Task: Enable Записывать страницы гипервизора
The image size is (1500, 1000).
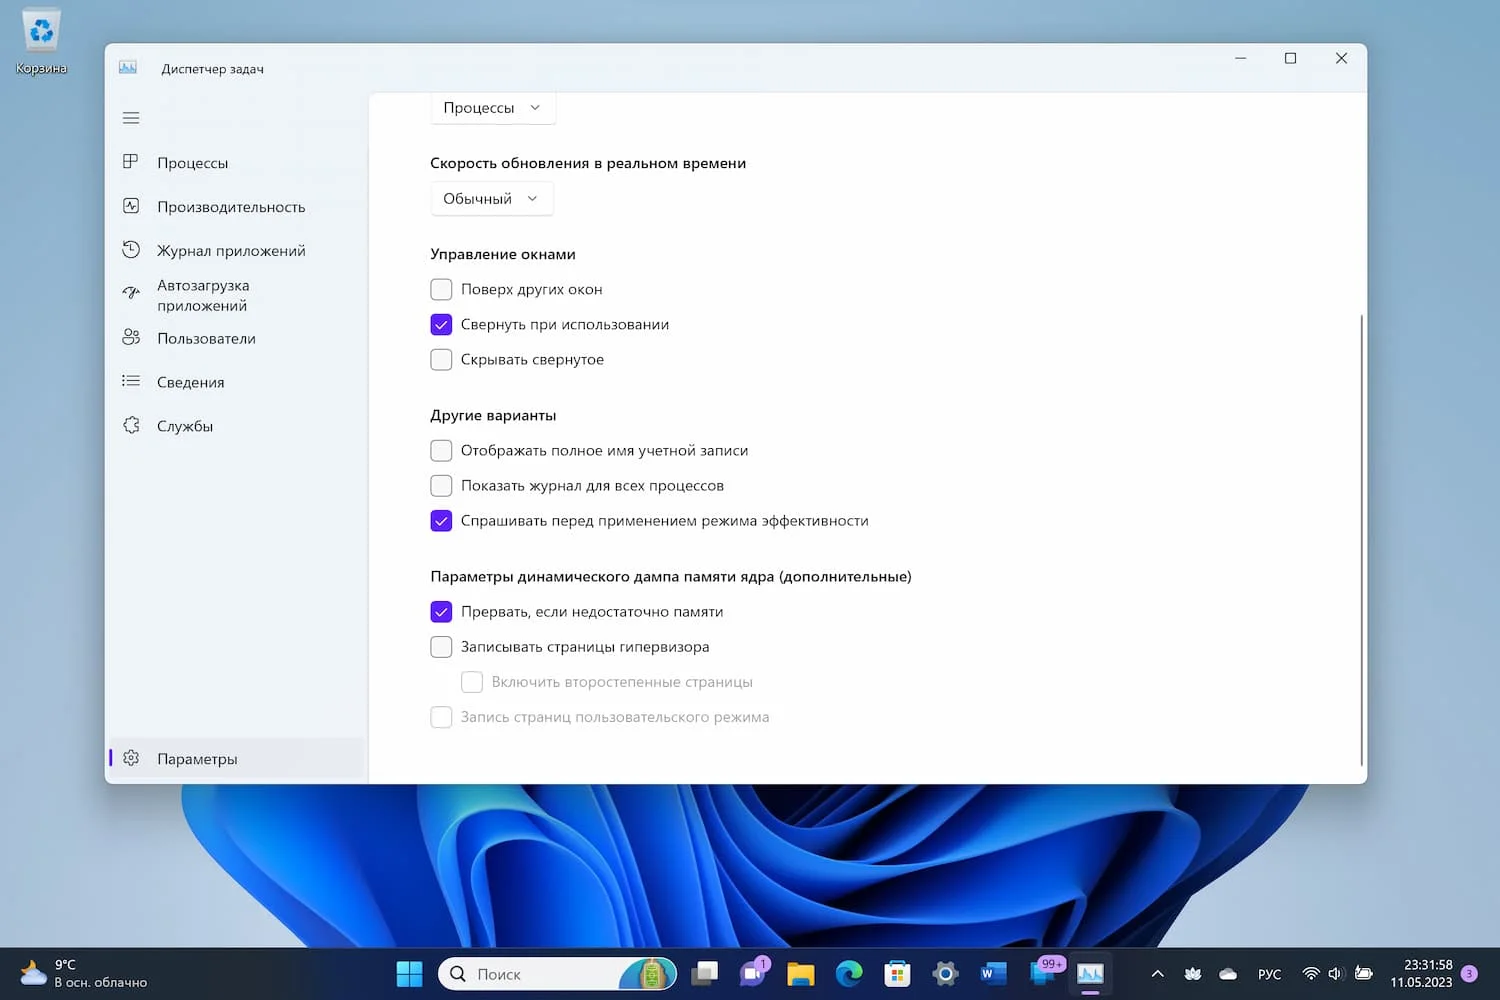Action: (441, 646)
